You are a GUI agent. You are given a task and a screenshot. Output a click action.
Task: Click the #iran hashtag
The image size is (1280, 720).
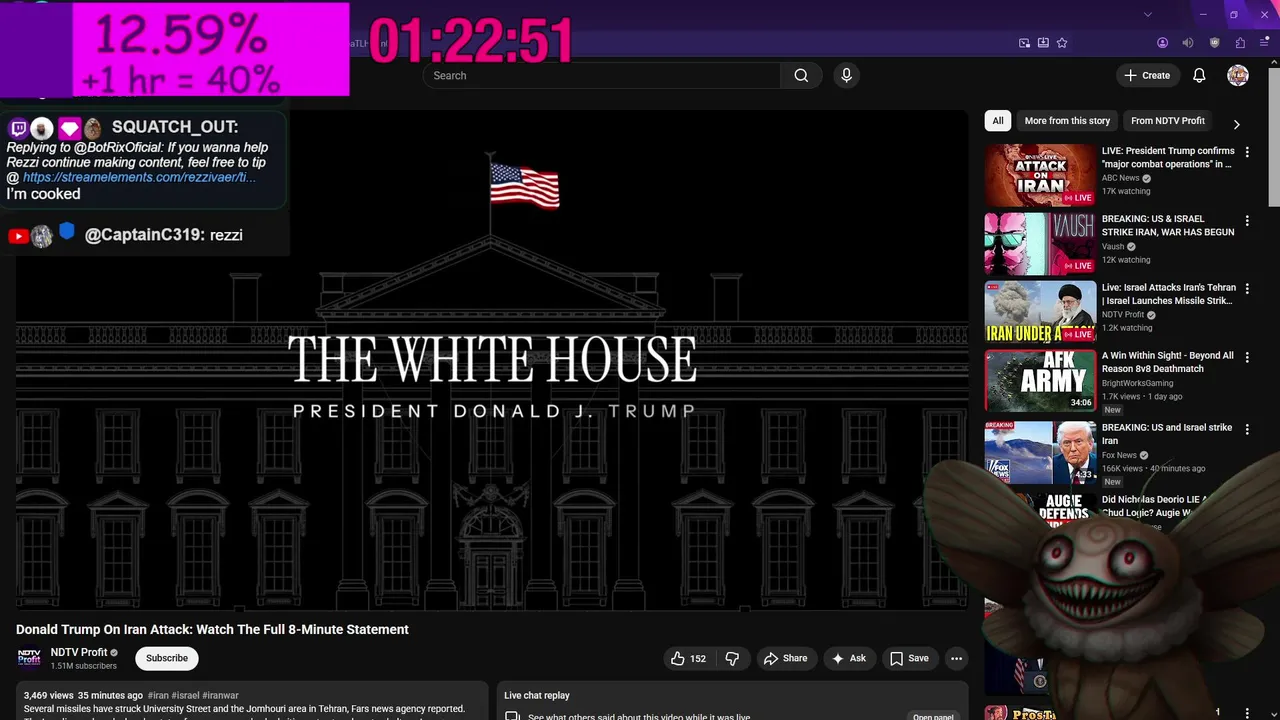coord(157,695)
